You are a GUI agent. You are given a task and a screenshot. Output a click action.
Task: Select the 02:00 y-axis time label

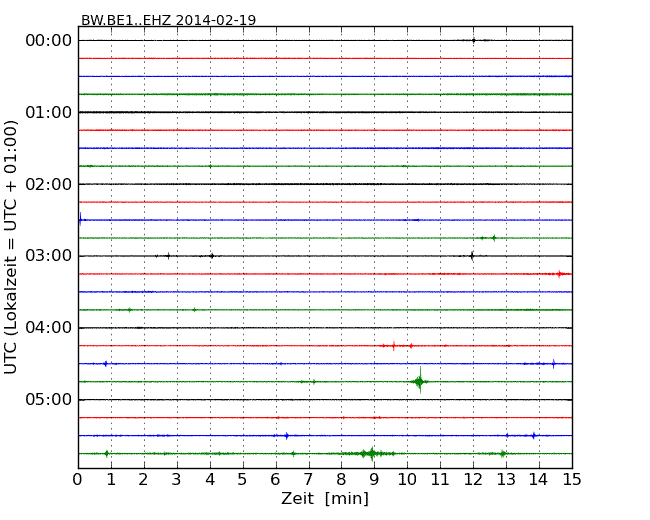(x=49, y=184)
